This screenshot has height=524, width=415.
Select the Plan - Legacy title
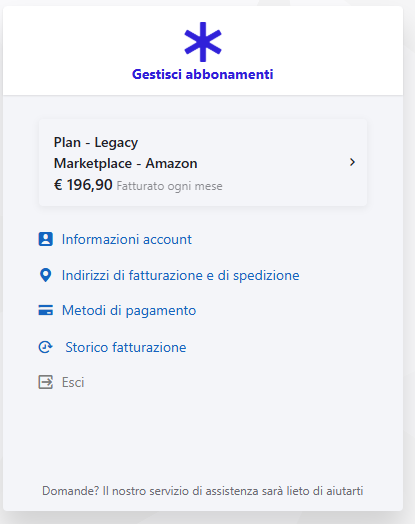[96, 142]
